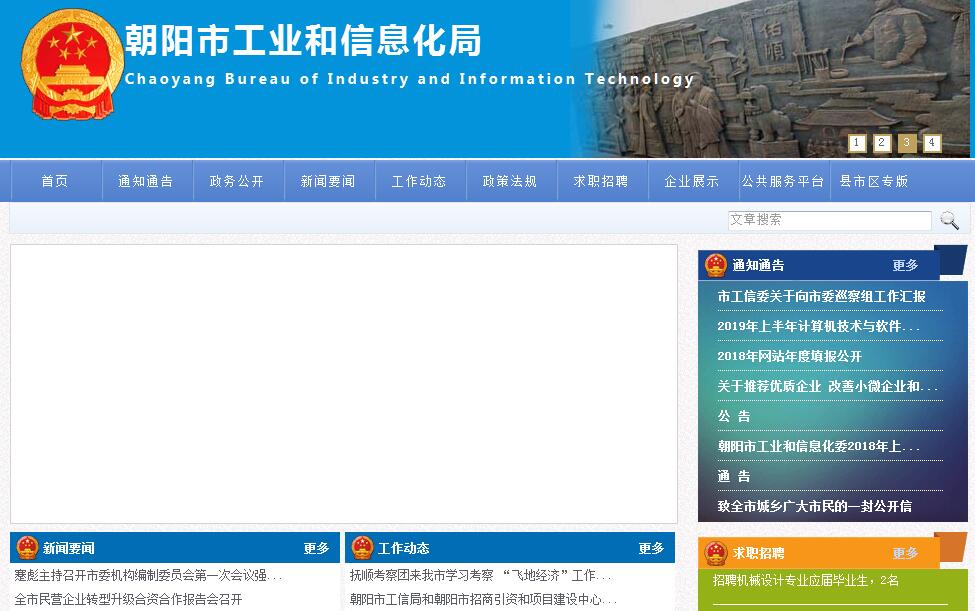Screen dimensions: 975x611
Task: Select 企业展示 in the navigation bar
Action: pyautogui.click(x=692, y=181)
